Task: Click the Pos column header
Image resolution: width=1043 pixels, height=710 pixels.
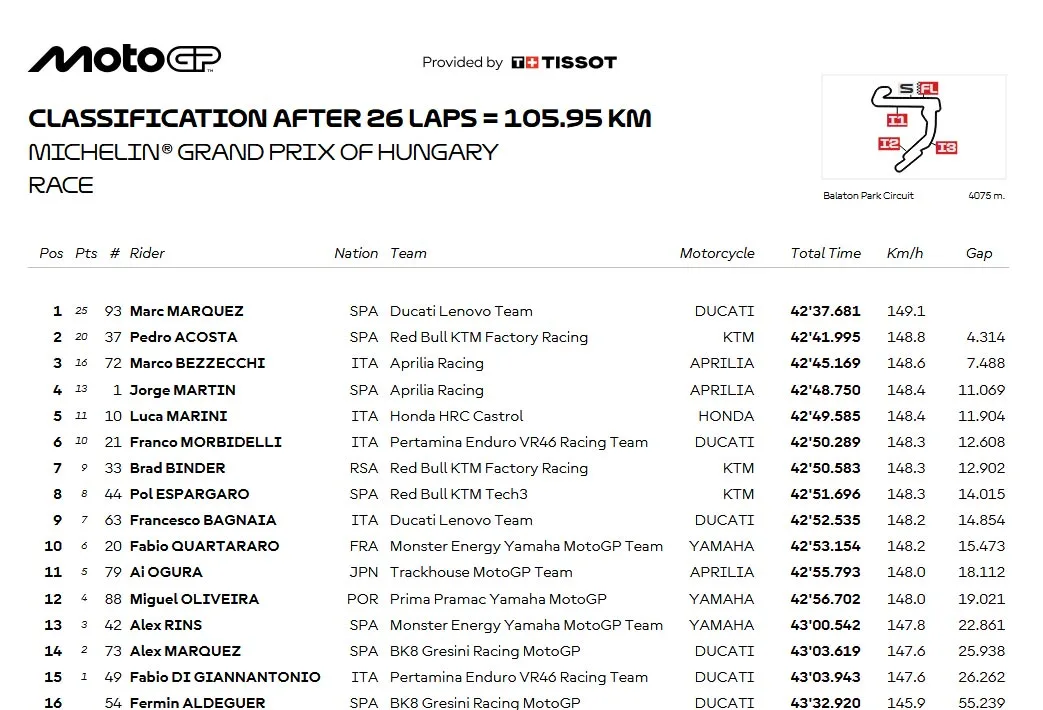Action: click(51, 254)
